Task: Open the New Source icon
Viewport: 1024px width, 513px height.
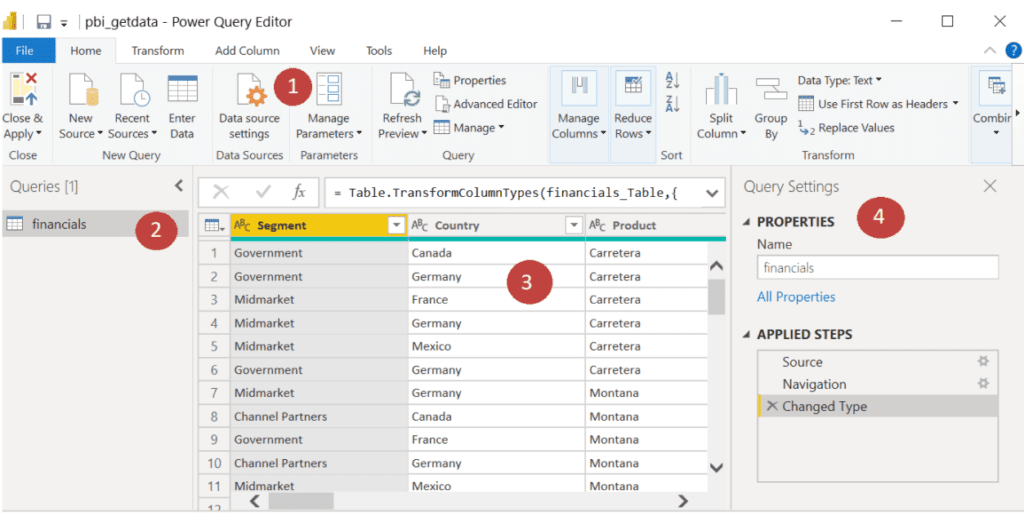Action: click(83, 89)
